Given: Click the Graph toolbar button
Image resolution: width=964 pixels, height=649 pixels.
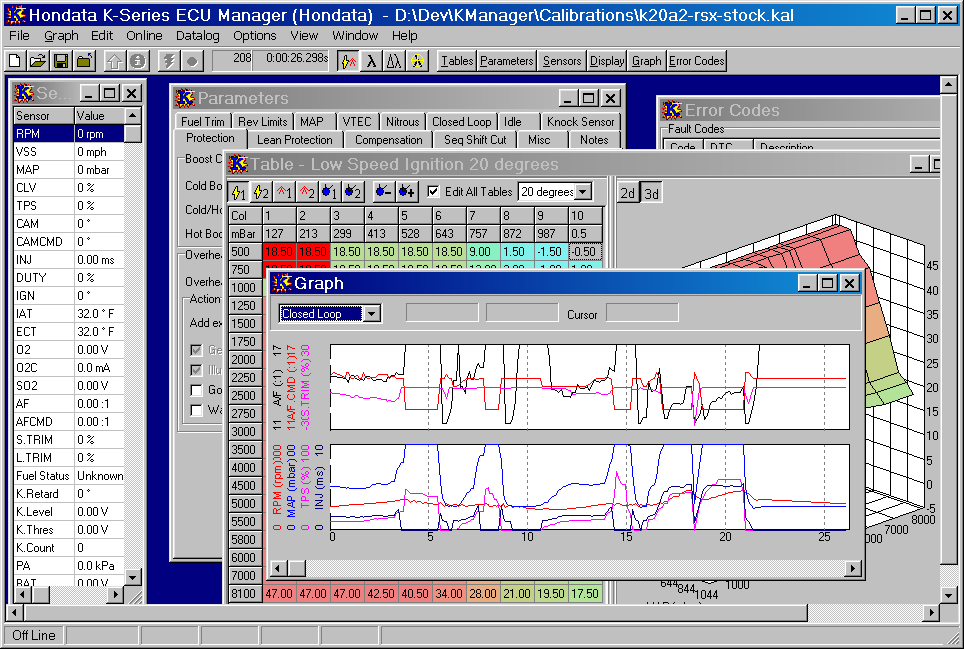Looking at the screenshot, I should pyautogui.click(x=646, y=61).
